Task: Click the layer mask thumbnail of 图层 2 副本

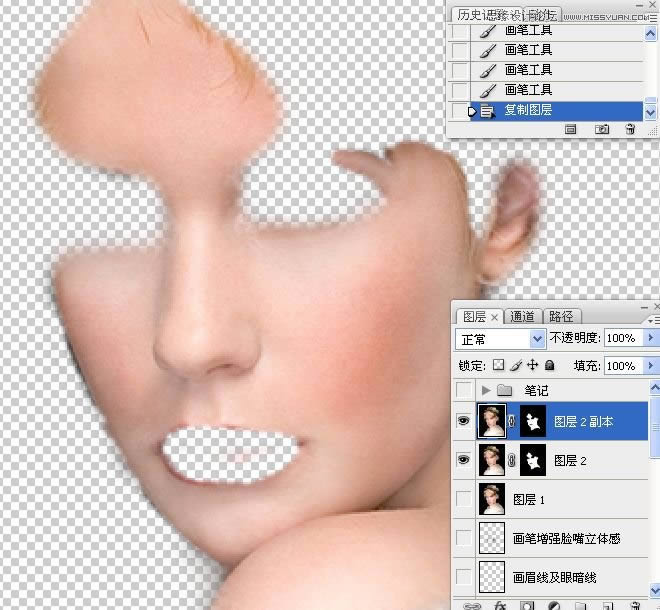Action: pos(536,422)
